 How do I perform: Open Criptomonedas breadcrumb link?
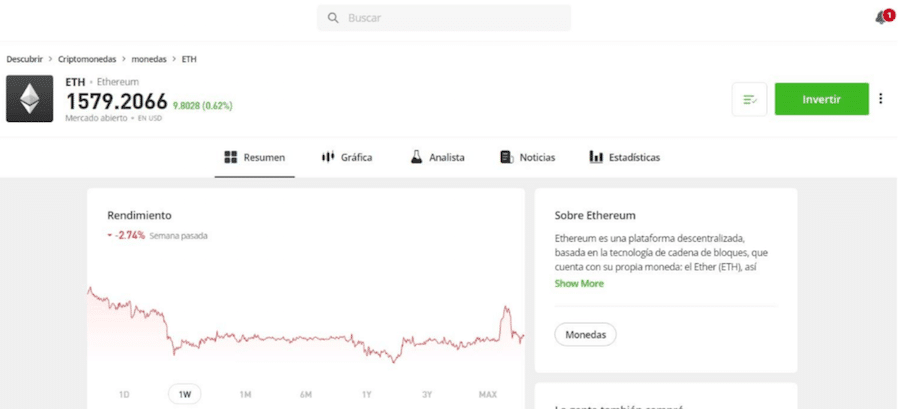tap(87, 59)
